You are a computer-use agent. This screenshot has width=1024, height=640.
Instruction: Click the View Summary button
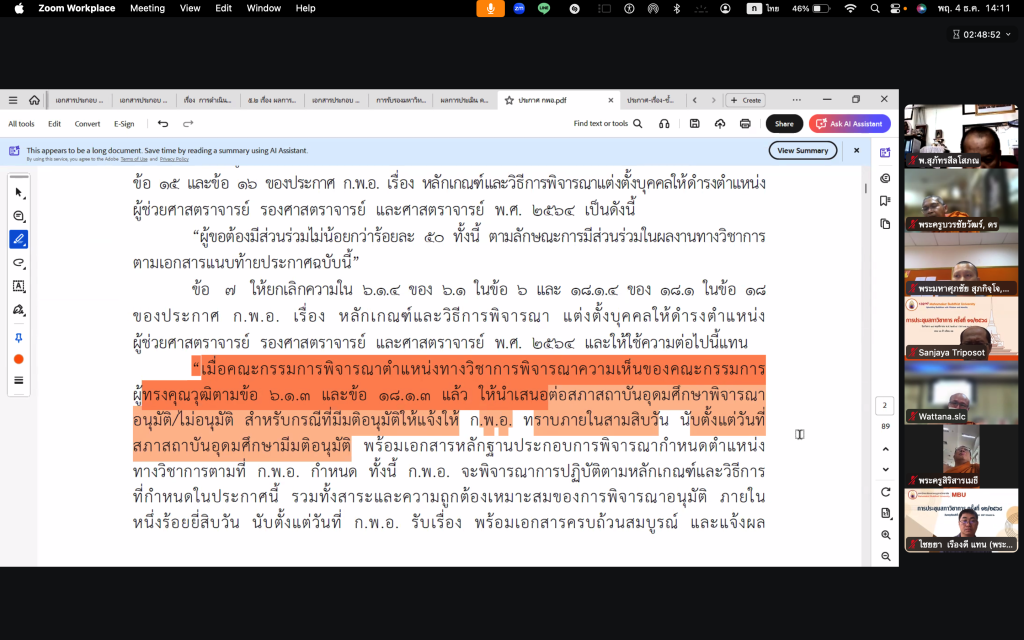802,151
